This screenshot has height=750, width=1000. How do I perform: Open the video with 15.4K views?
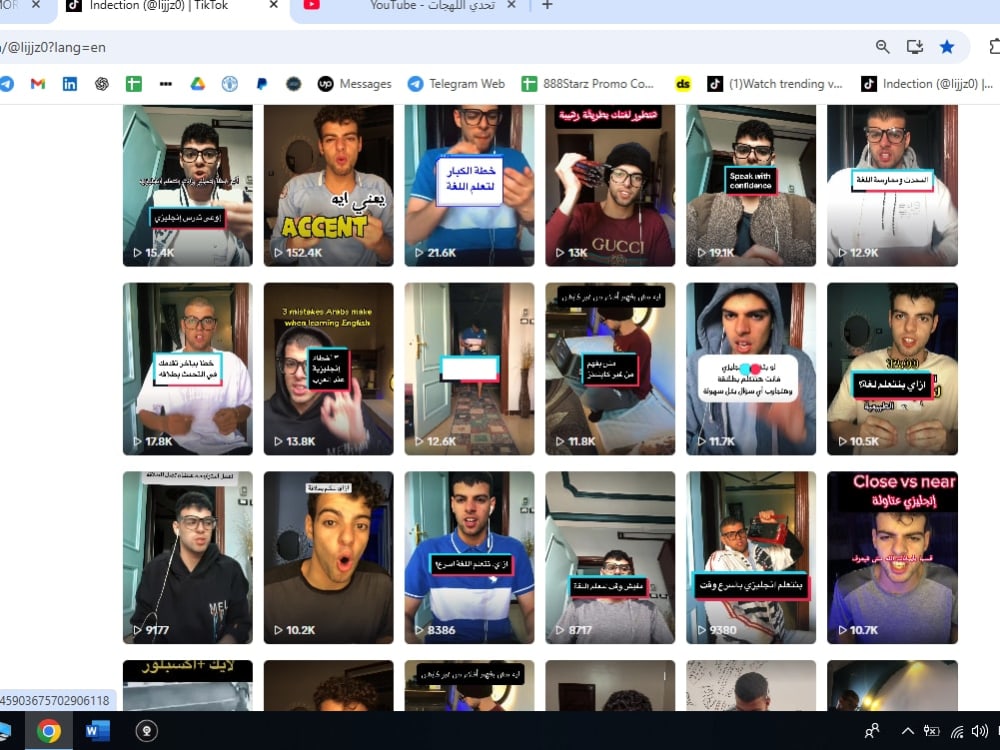click(x=188, y=186)
